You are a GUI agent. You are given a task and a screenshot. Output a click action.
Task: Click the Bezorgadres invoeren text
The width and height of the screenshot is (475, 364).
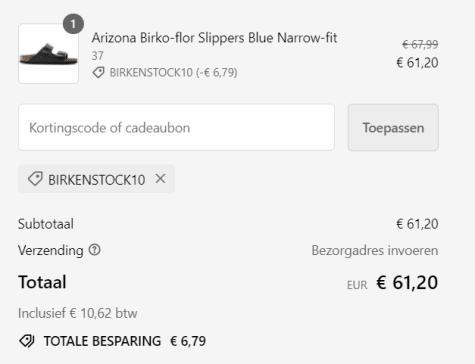pos(375,250)
